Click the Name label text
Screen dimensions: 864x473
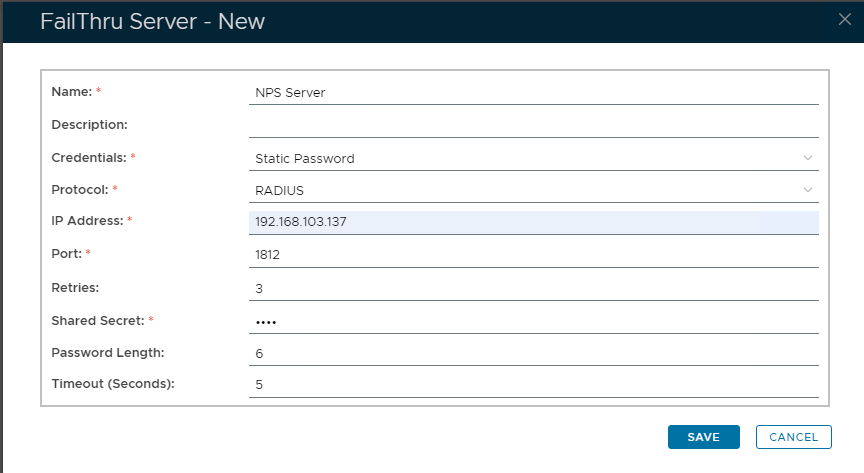71,92
